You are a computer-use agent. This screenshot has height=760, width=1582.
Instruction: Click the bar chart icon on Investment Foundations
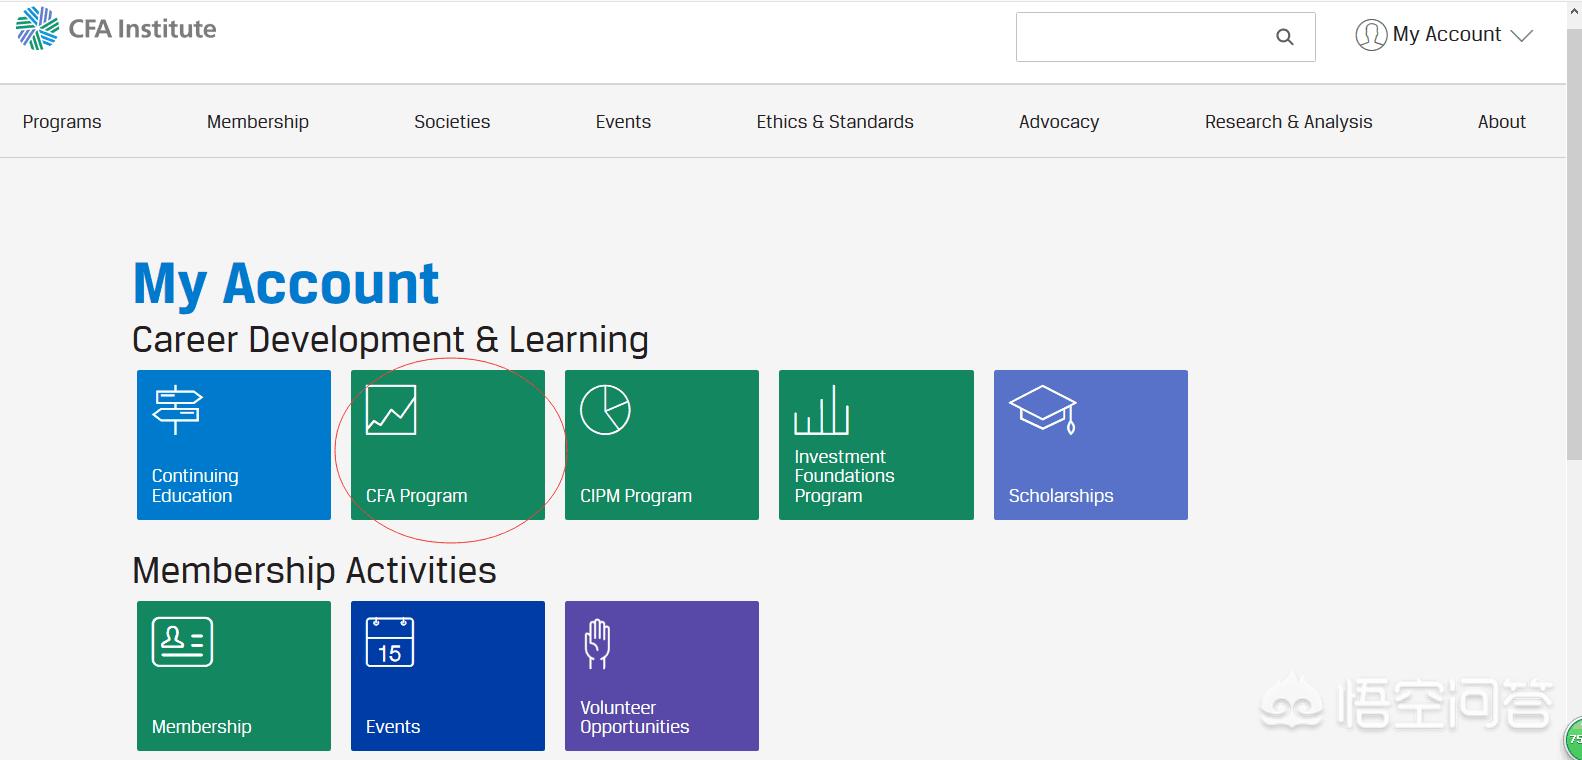pos(821,410)
